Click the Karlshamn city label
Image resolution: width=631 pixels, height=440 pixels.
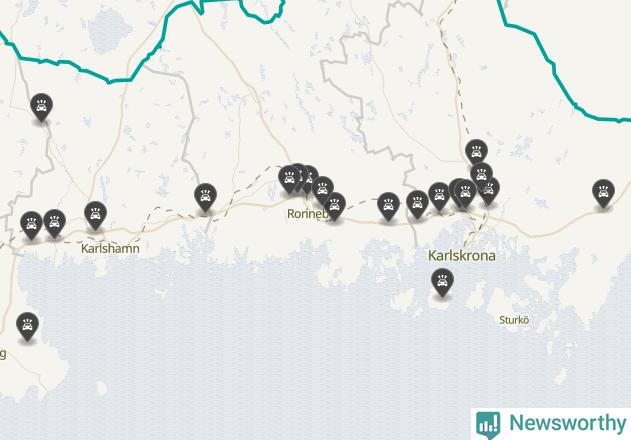(x=110, y=248)
